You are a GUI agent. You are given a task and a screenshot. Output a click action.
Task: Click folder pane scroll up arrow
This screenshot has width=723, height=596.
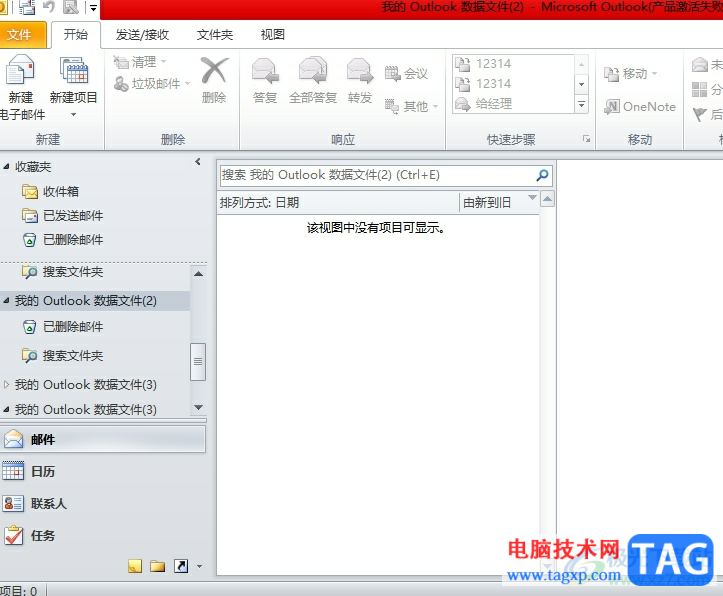(198, 274)
